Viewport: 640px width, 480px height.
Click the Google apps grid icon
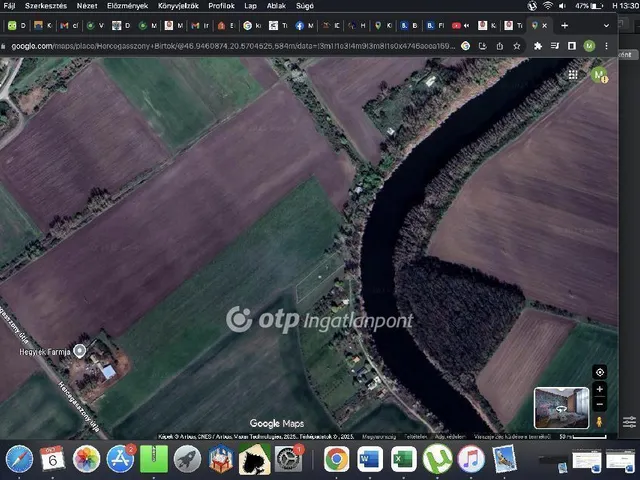(573, 74)
